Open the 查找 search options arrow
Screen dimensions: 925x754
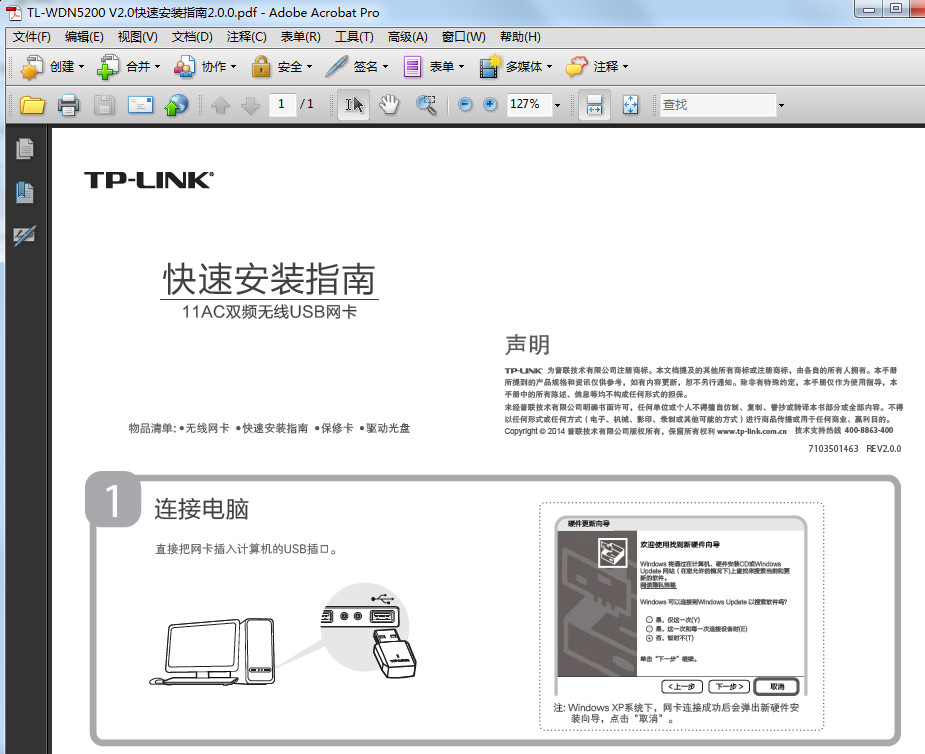tap(782, 106)
